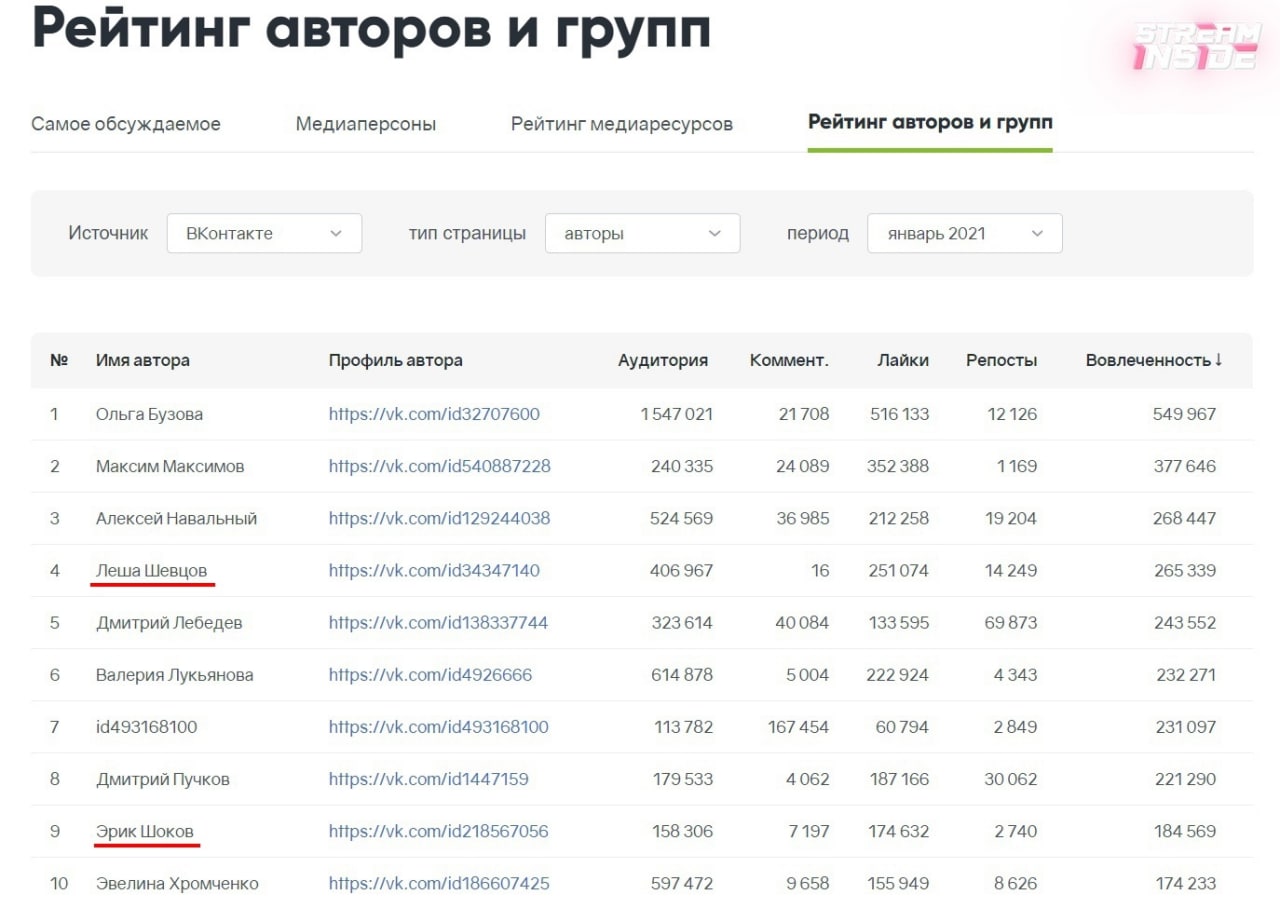1280x908 pixels.
Task: Click the Аудитория column header
Action: [x=663, y=360]
